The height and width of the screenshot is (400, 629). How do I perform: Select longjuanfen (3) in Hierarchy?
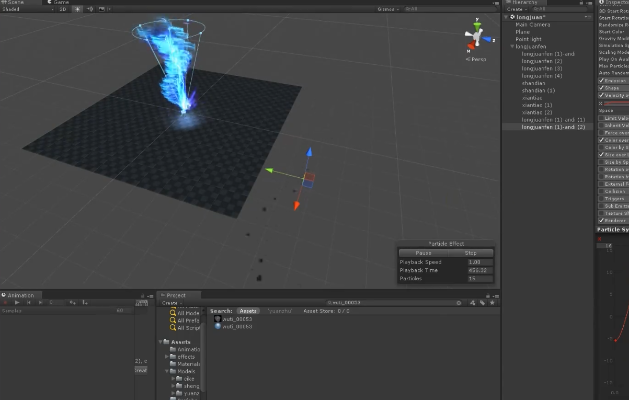click(542, 69)
